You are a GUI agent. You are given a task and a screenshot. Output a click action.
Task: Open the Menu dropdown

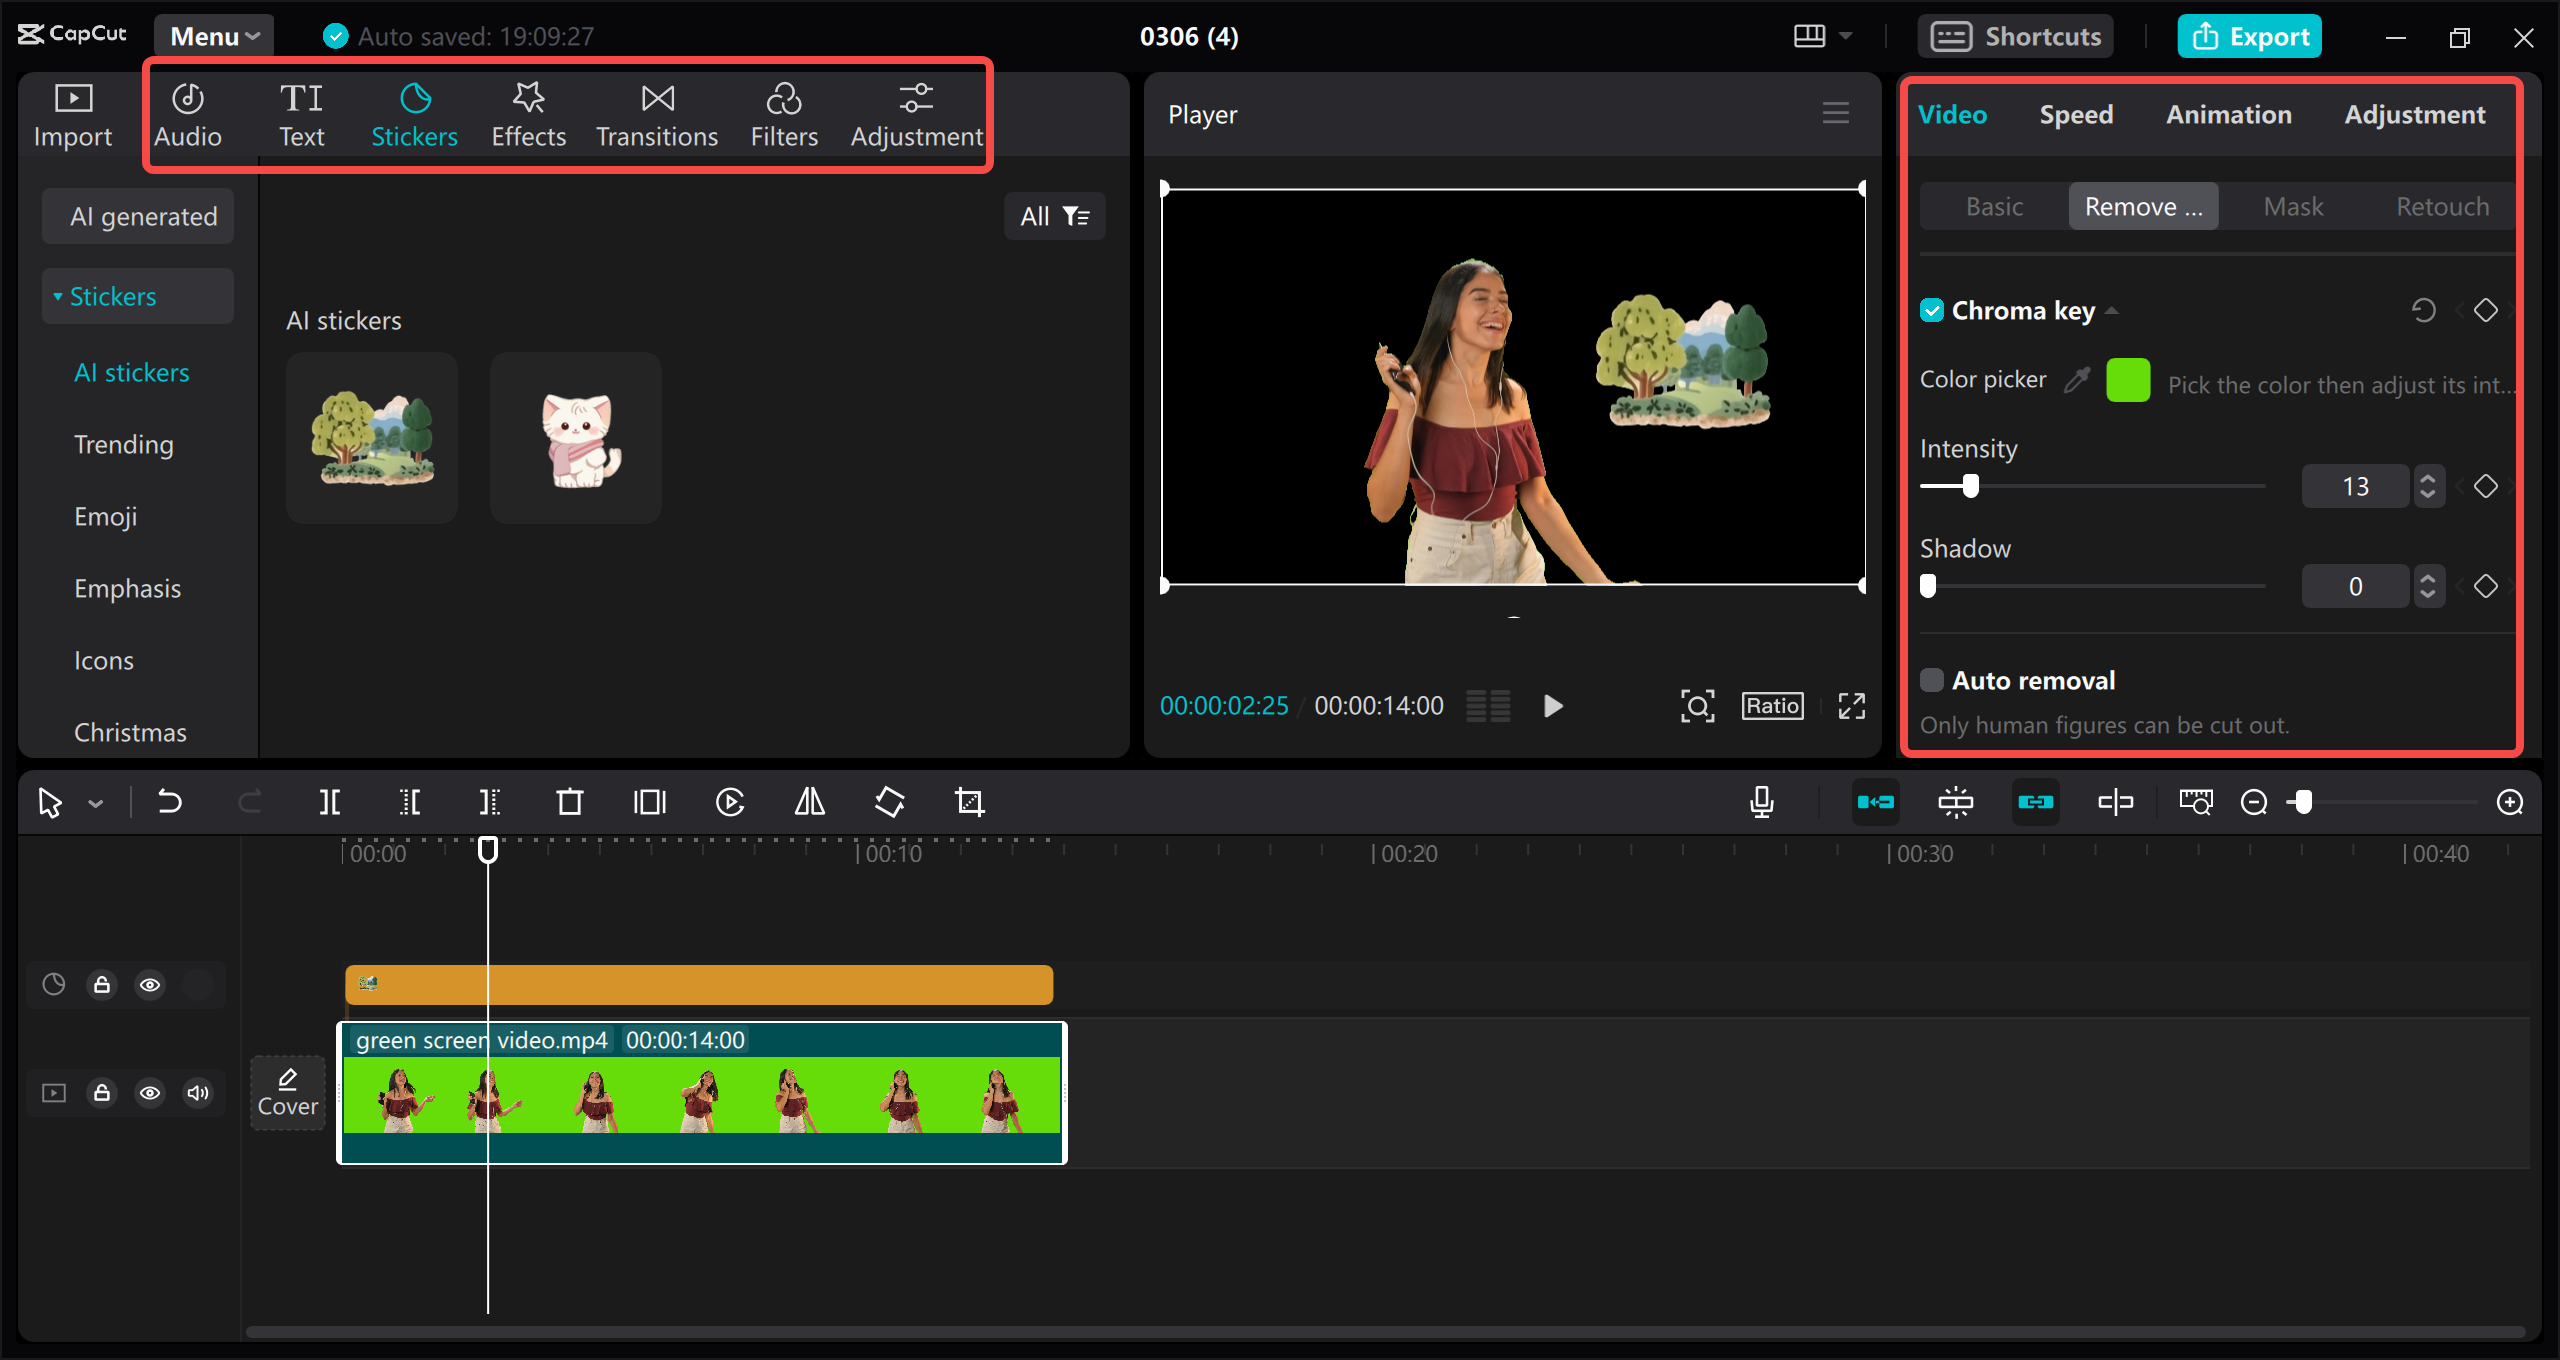coord(212,35)
